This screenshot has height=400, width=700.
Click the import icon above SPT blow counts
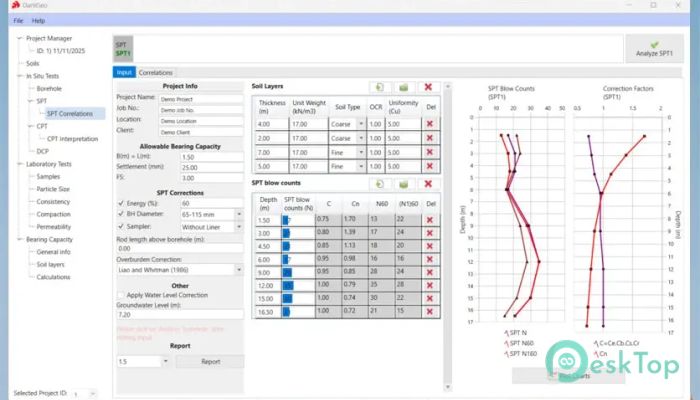(380, 184)
